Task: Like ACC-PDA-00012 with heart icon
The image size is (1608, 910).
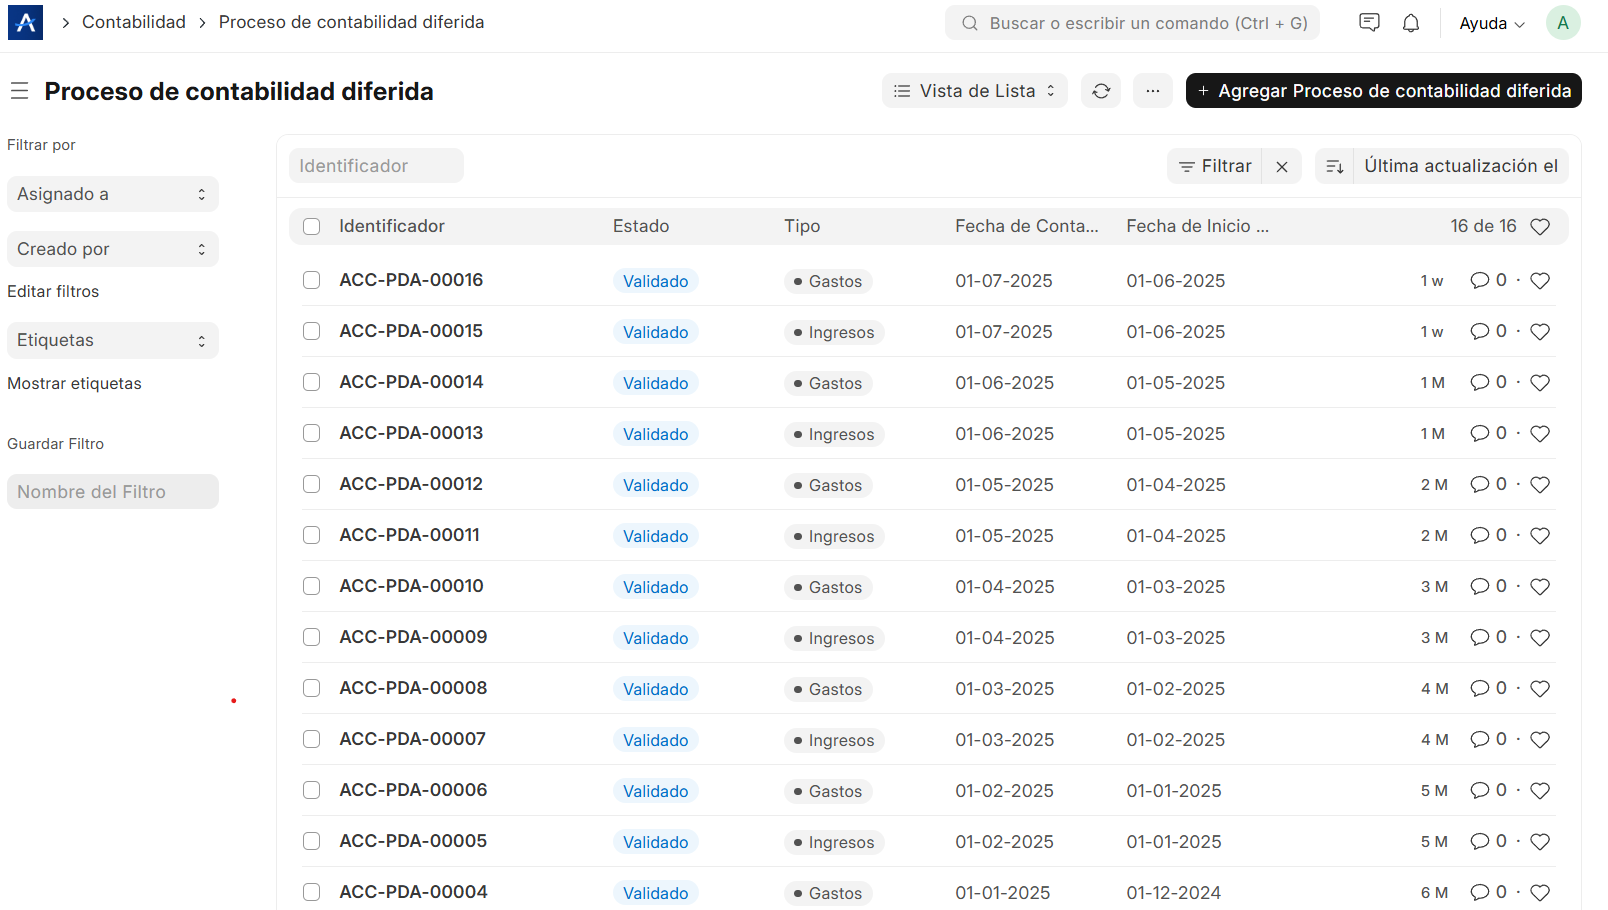Action: tap(1540, 485)
